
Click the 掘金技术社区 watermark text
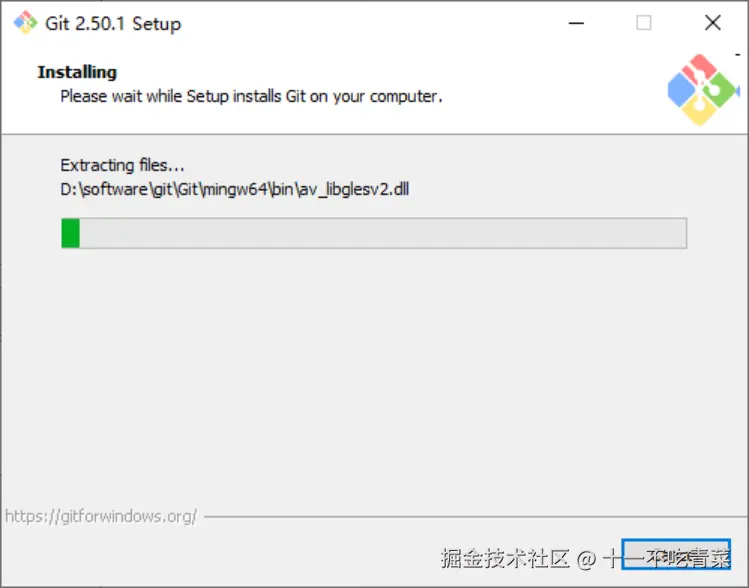click(x=505, y=558)
